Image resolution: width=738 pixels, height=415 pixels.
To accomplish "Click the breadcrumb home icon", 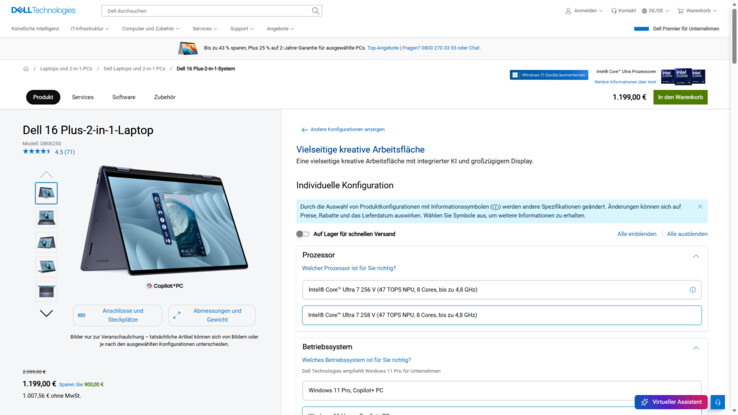I will tap(26, 69).
